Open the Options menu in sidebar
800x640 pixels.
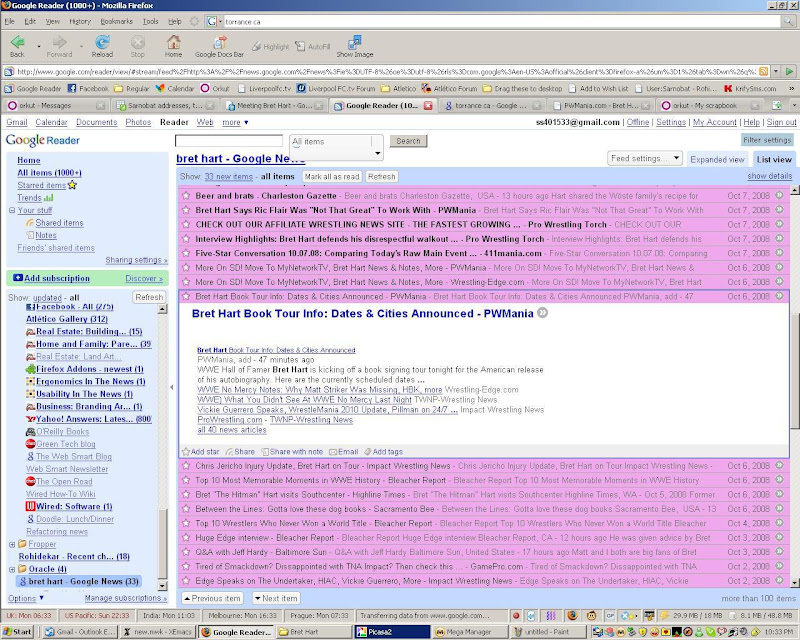click(26, 598)
